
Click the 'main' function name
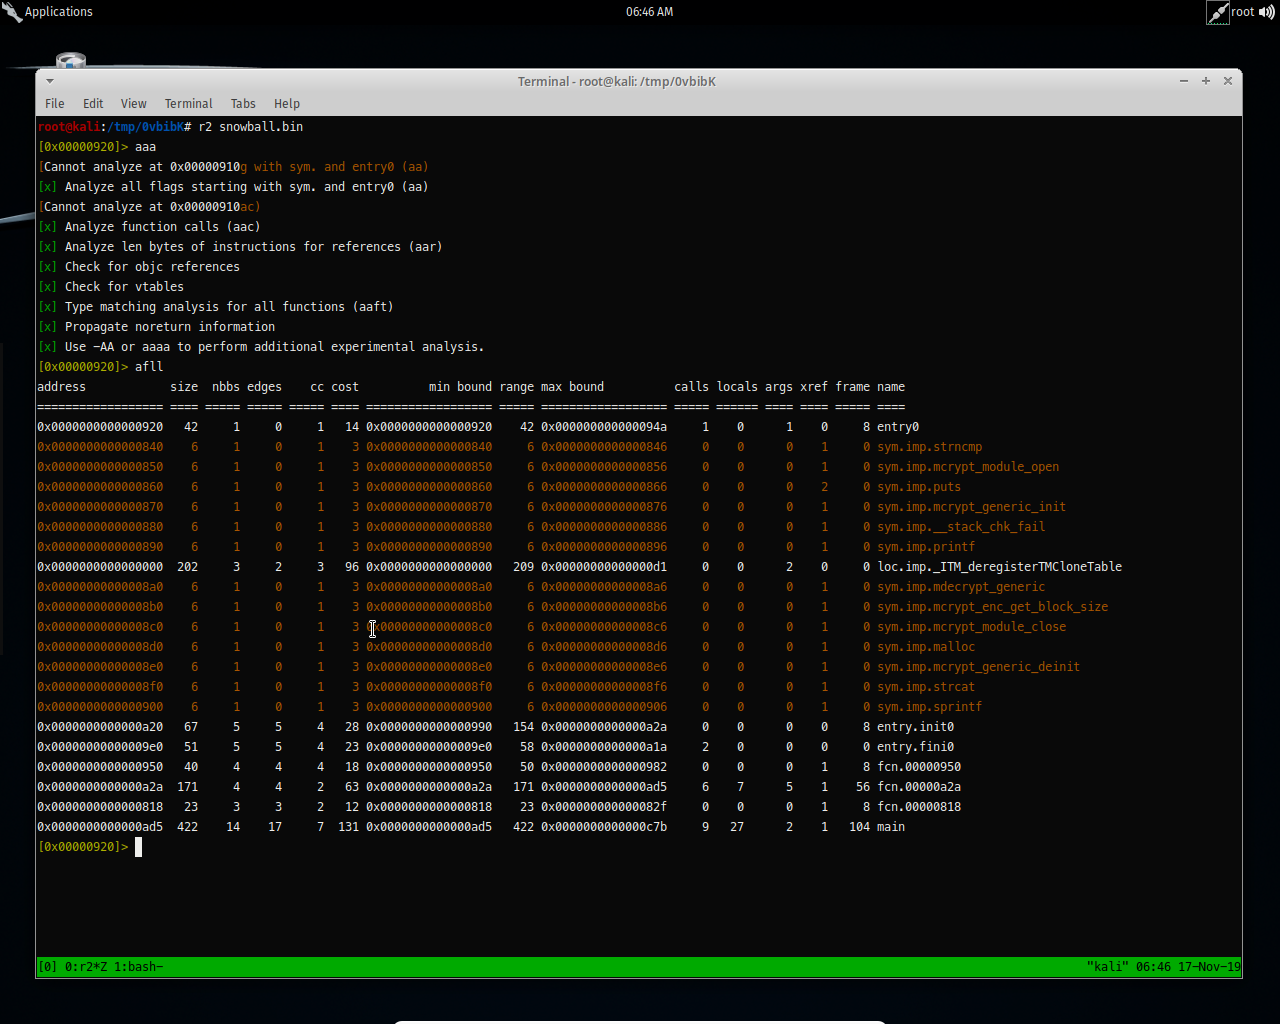coord(891,827)
